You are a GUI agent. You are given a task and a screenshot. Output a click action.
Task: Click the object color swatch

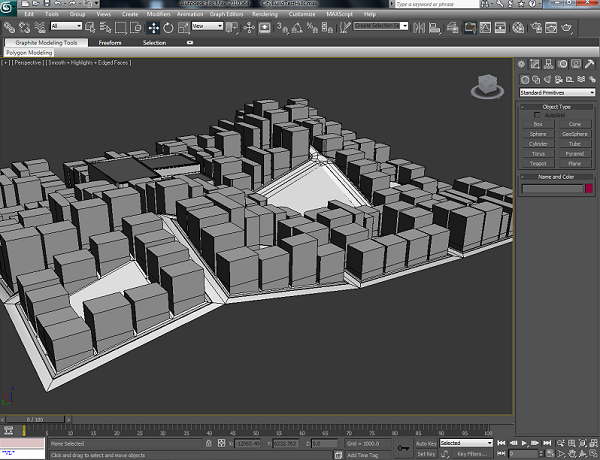click(x=589, y=188)
